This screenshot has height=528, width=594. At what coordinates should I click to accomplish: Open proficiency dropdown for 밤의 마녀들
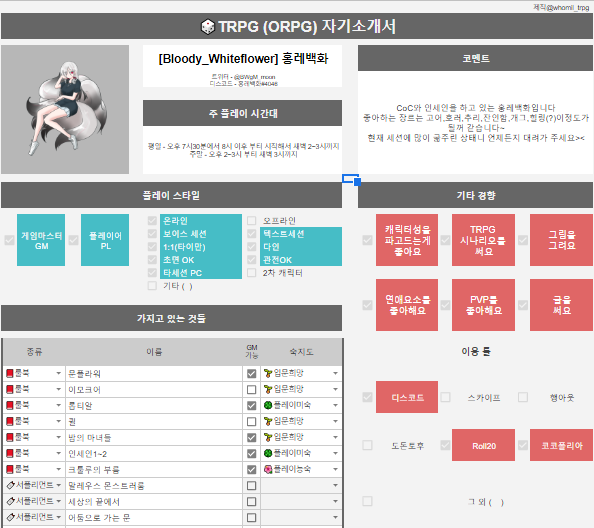point(335,437)
